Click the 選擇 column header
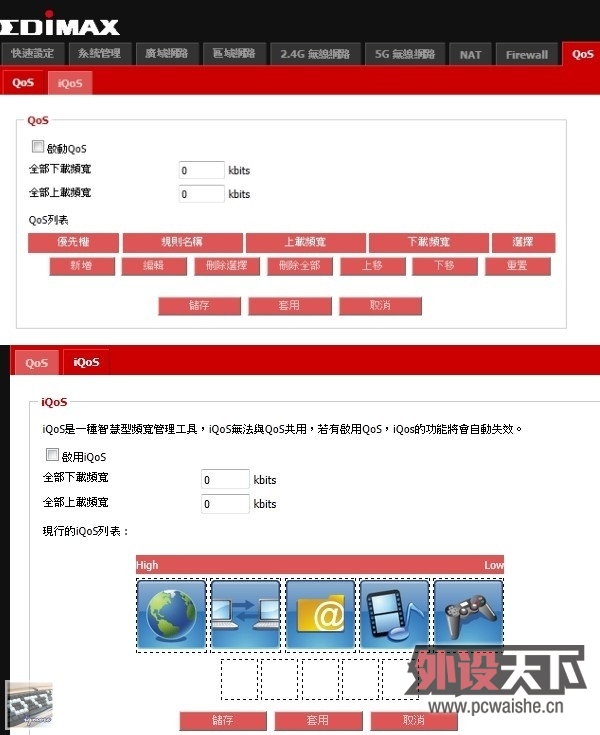This screenshot has width=600, height=735. point(524,242)
